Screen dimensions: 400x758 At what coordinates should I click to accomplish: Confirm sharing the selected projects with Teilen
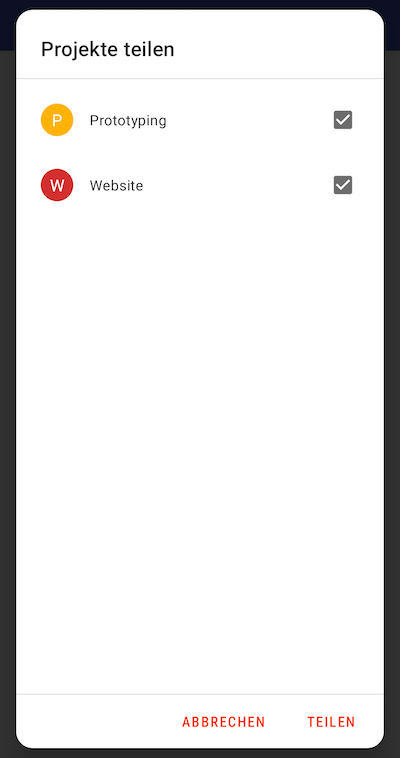coord(331,722)
